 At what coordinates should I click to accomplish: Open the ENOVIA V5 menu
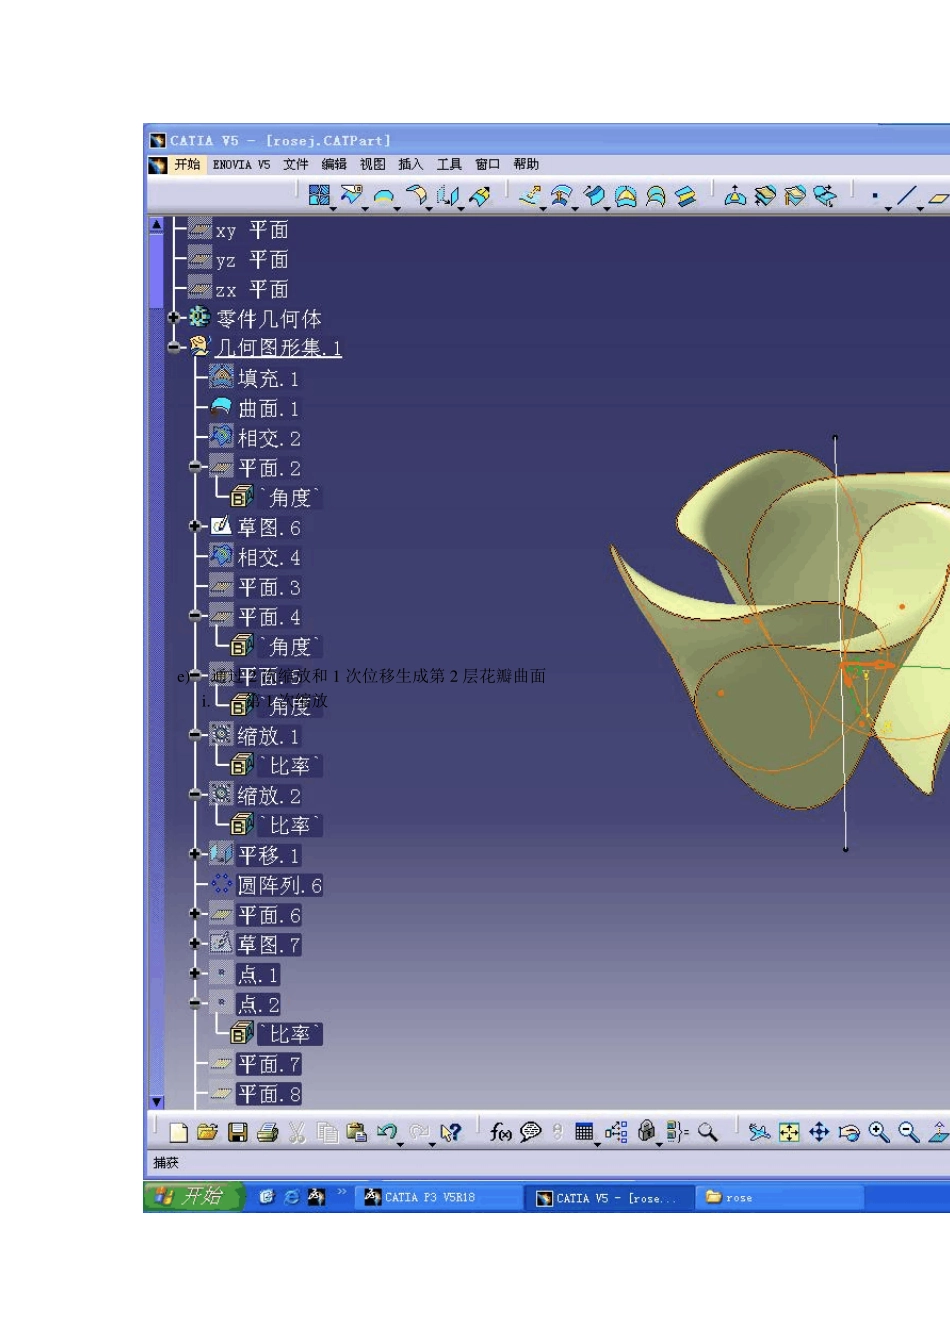click(x=241, y=165)
